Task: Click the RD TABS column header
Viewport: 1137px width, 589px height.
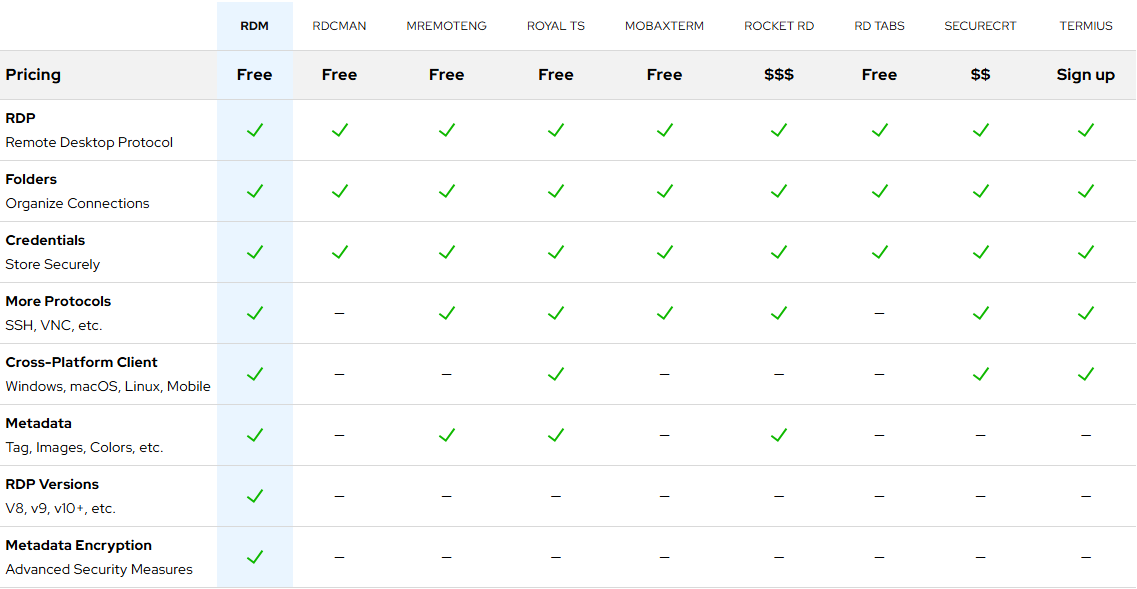Action: coord(880,26)
